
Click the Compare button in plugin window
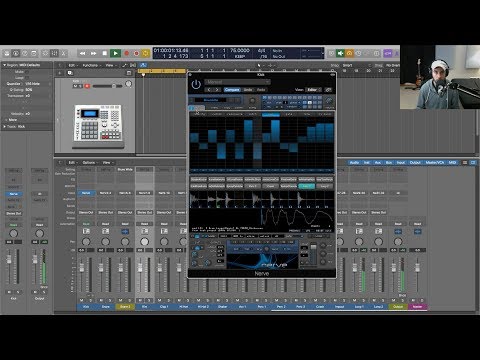click(x=232, y=90)
